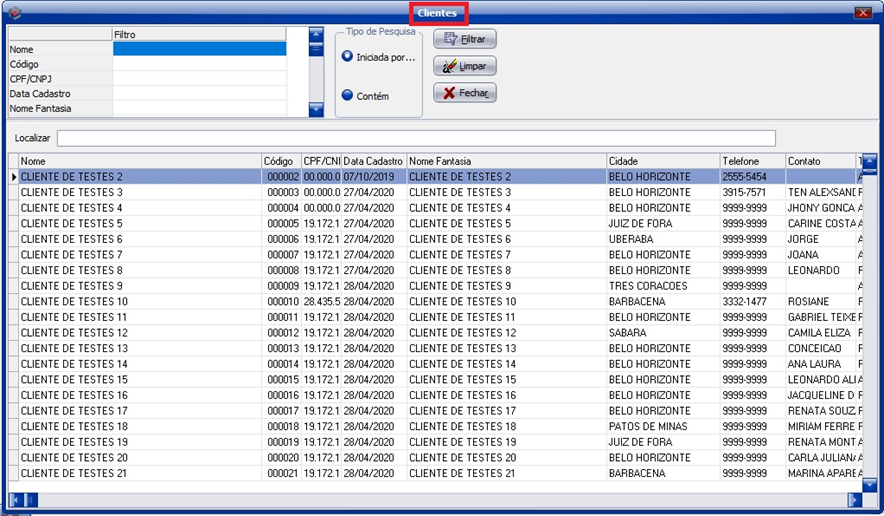Screen dimensions: 884x516
Task: Click the Nome filter input cell
Action: pos(199,48)
